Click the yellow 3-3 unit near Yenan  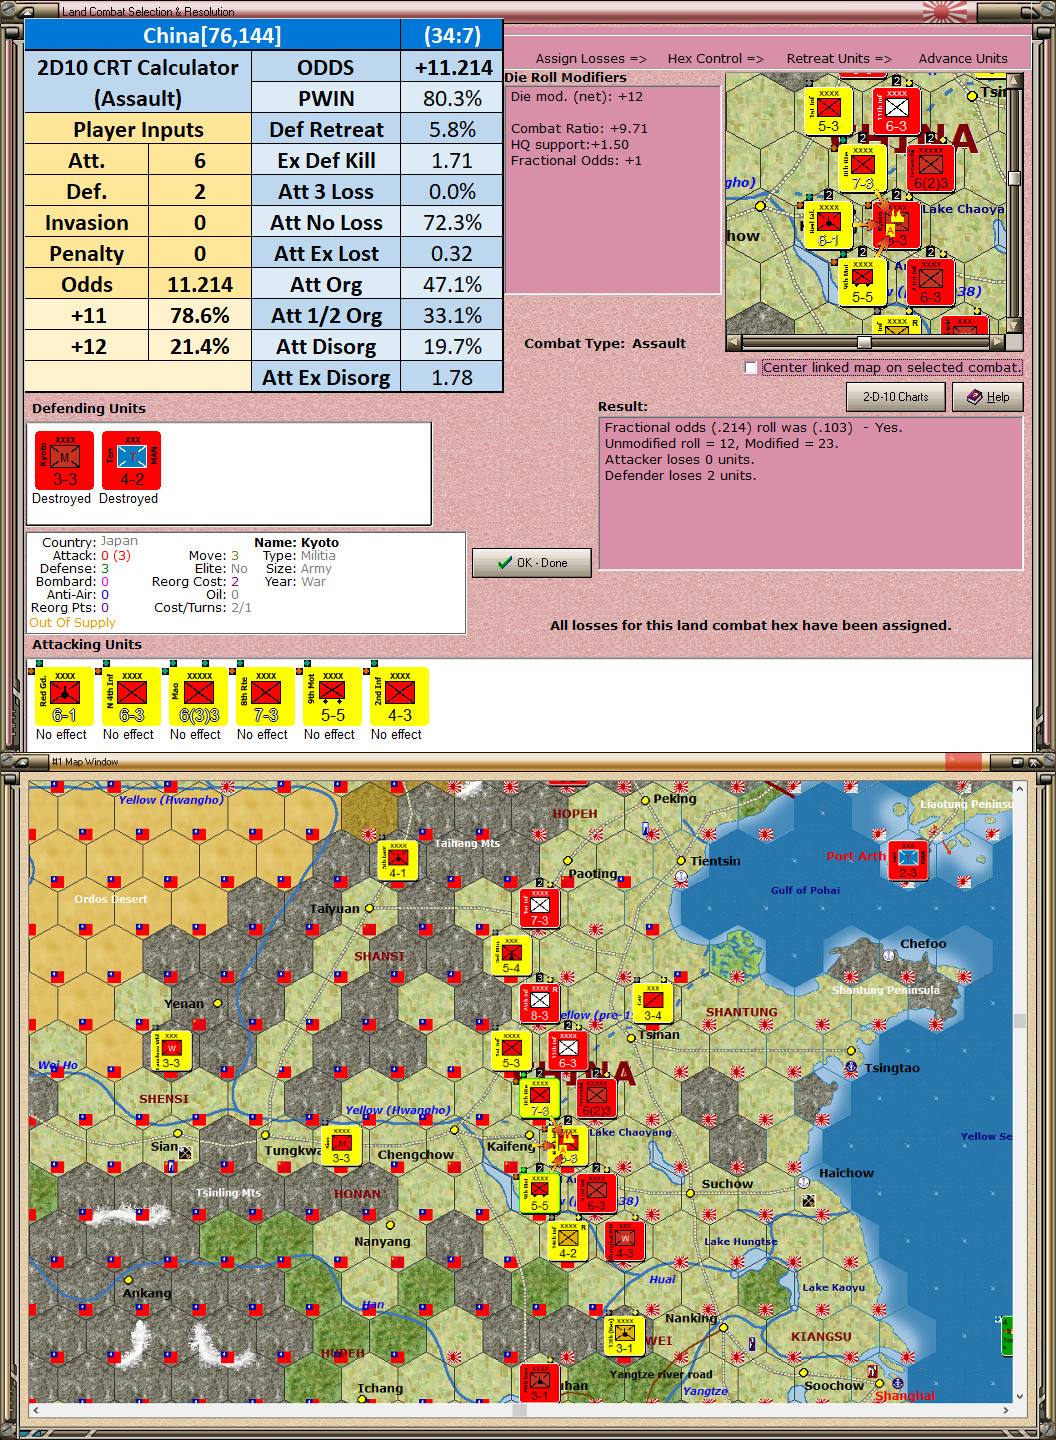click(x=171, y=1051)
